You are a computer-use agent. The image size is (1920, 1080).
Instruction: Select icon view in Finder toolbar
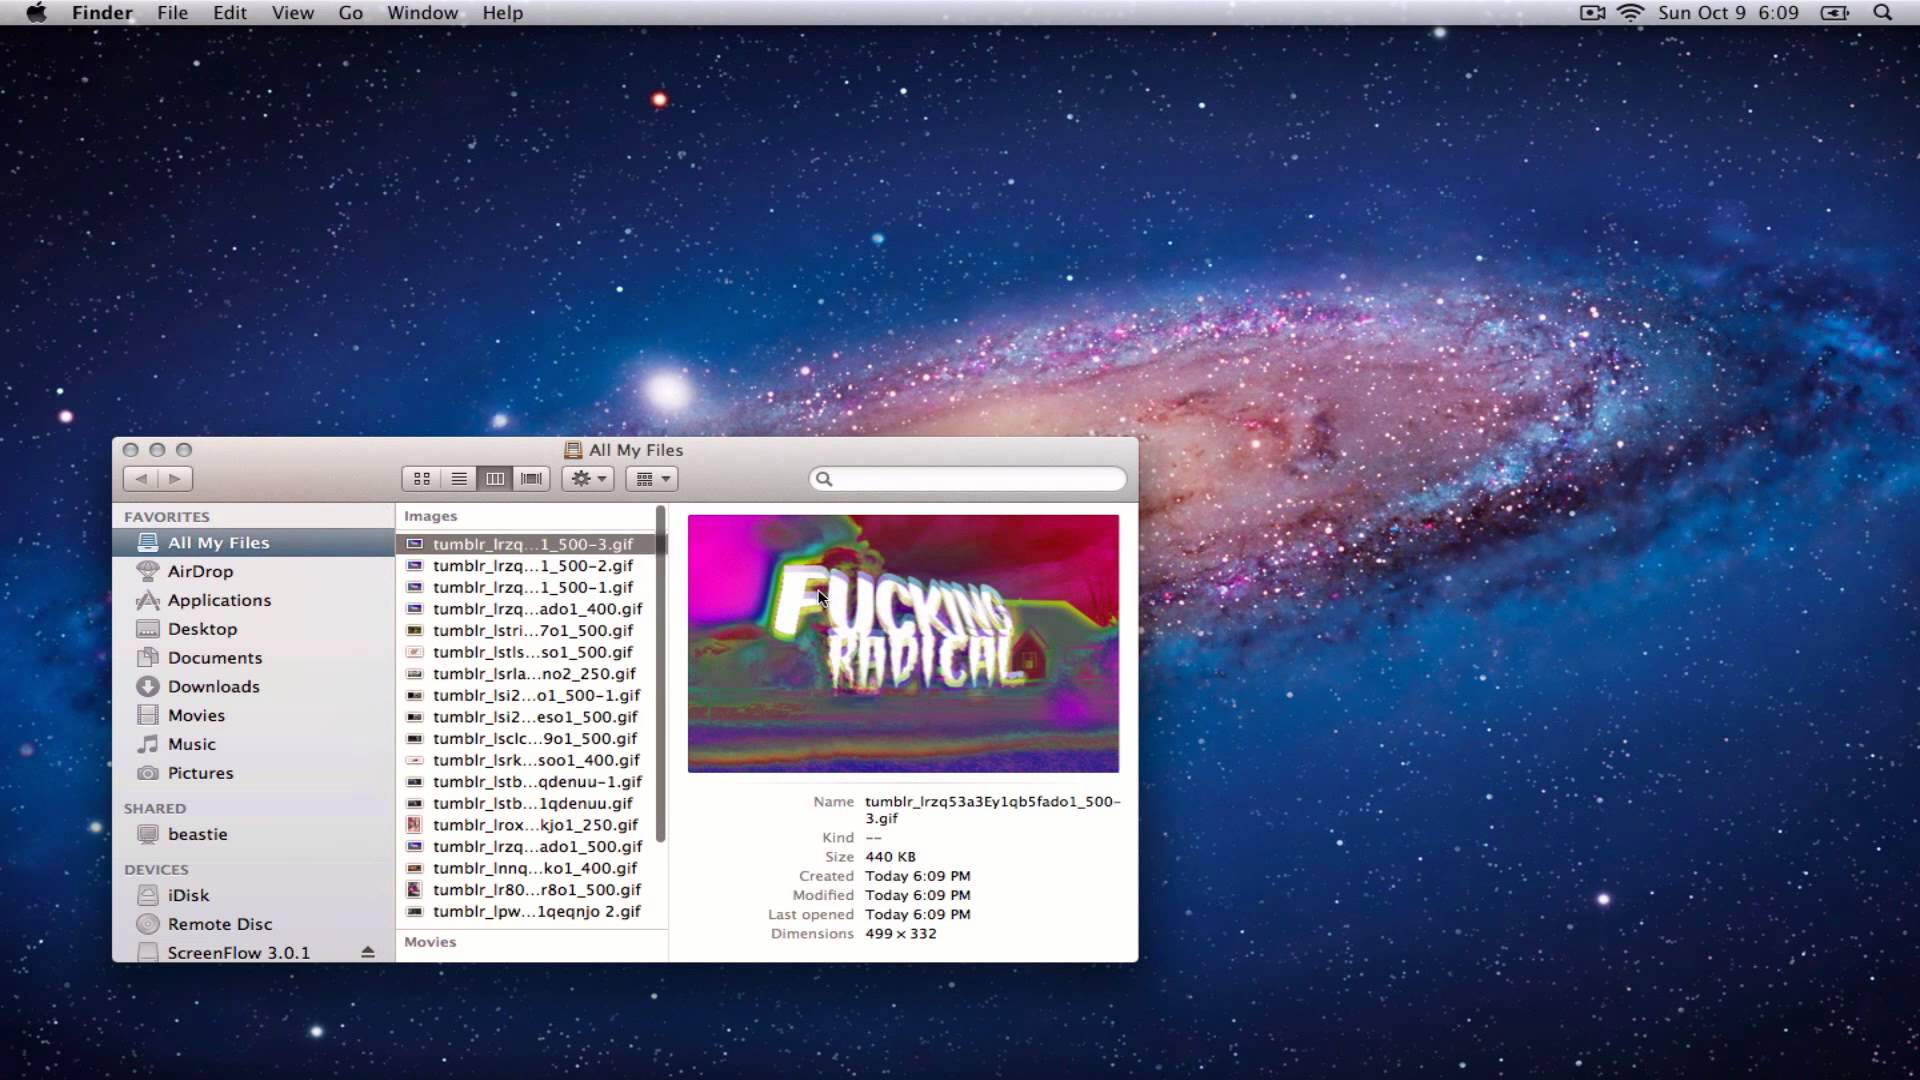[x=422, y=479]
